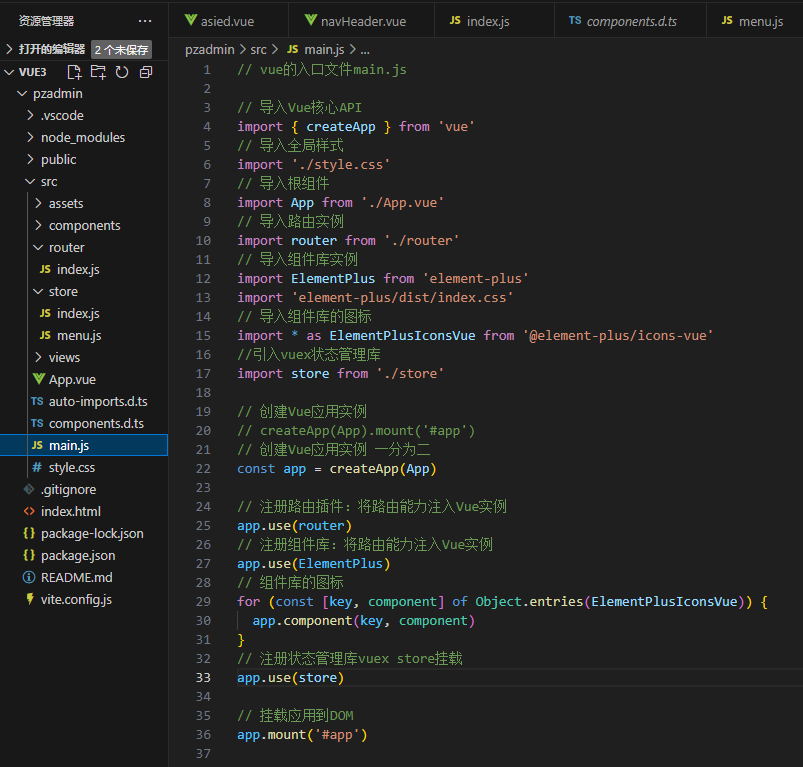This screenshot has width=803, height=767.
Task: Click the braces icon beside package.json
Action: [29, 556]
